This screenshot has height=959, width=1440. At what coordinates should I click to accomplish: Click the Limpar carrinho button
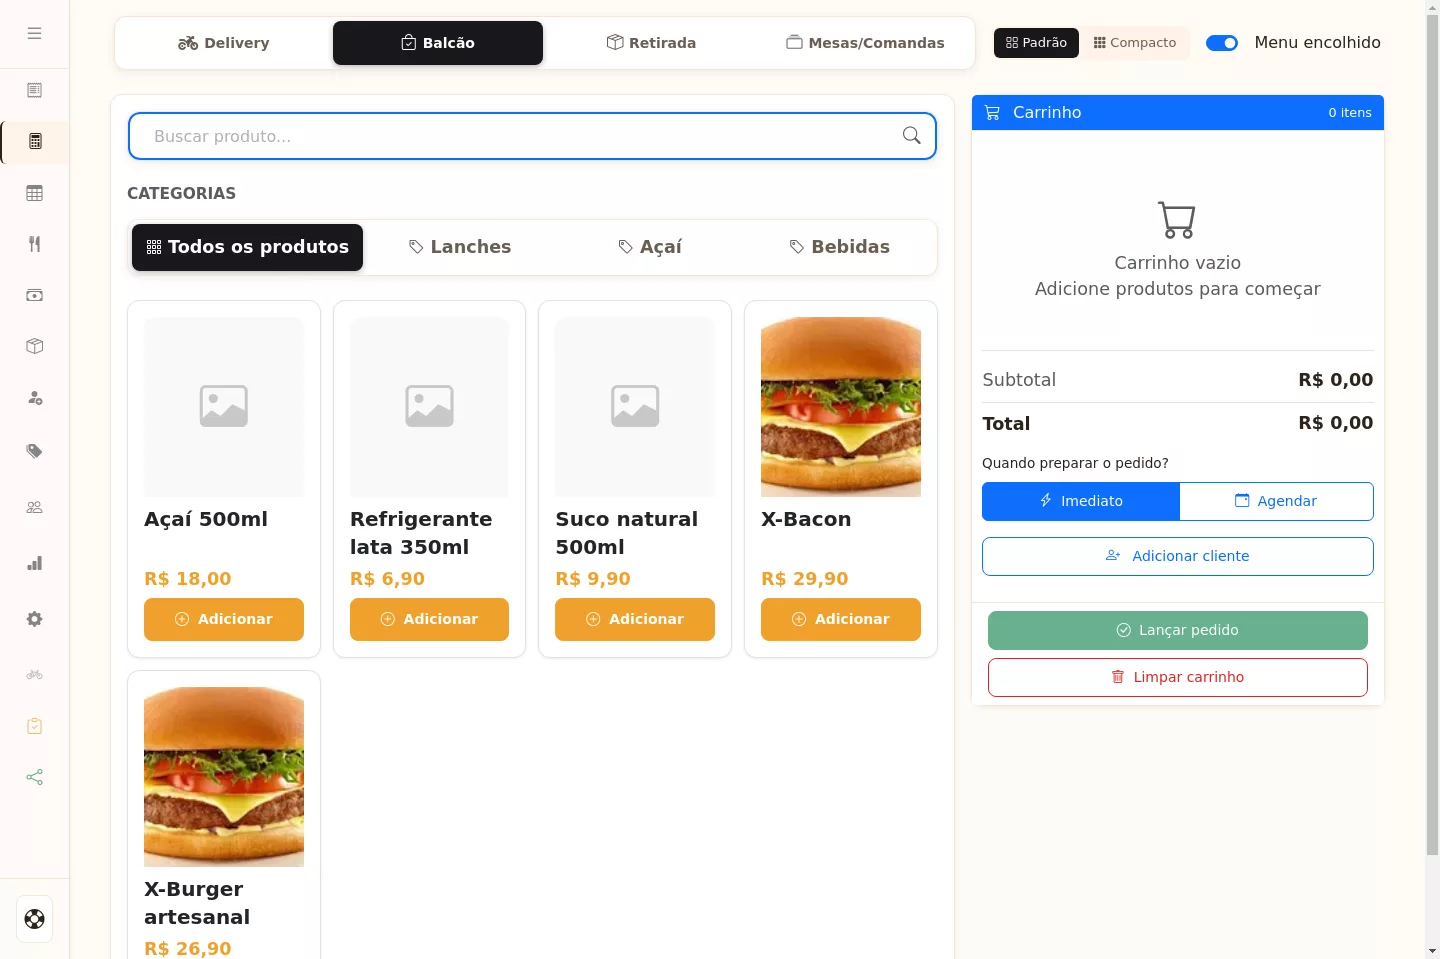1177,677
